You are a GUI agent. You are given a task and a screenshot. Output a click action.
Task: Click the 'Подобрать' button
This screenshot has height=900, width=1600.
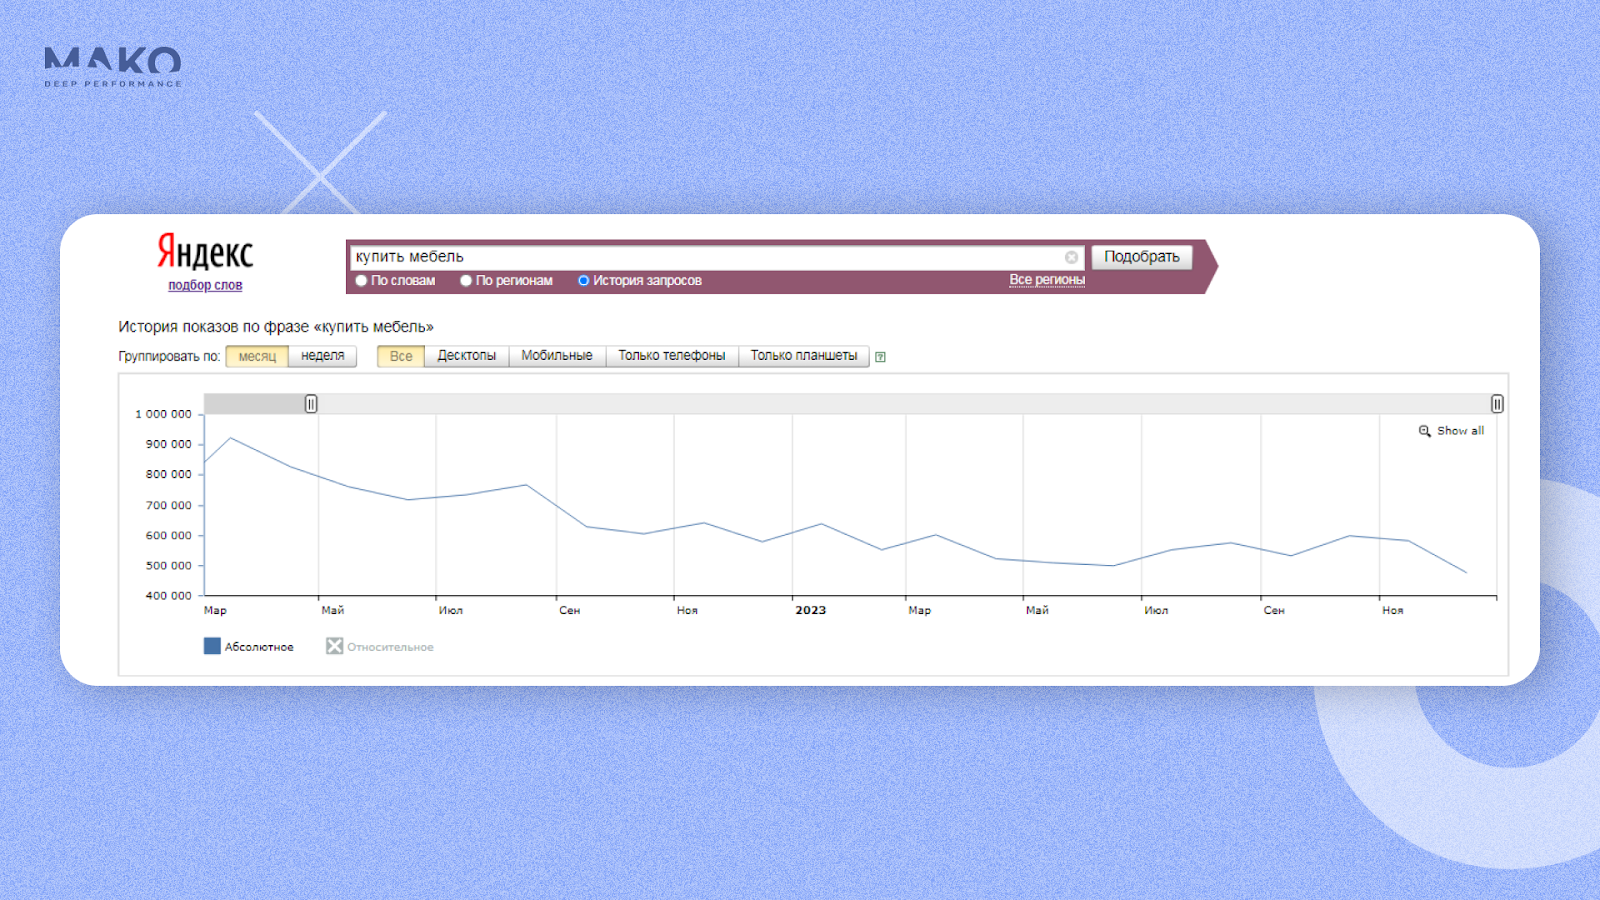[1142, 257]
